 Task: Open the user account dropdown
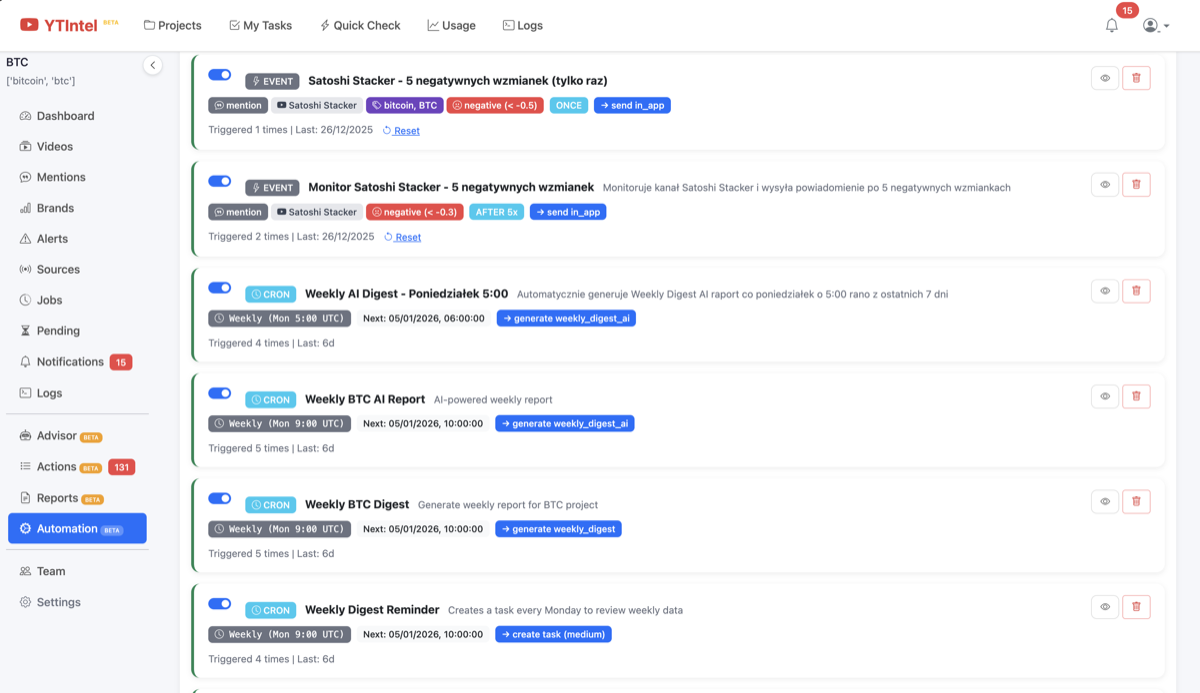click(x=1155, y=26)
